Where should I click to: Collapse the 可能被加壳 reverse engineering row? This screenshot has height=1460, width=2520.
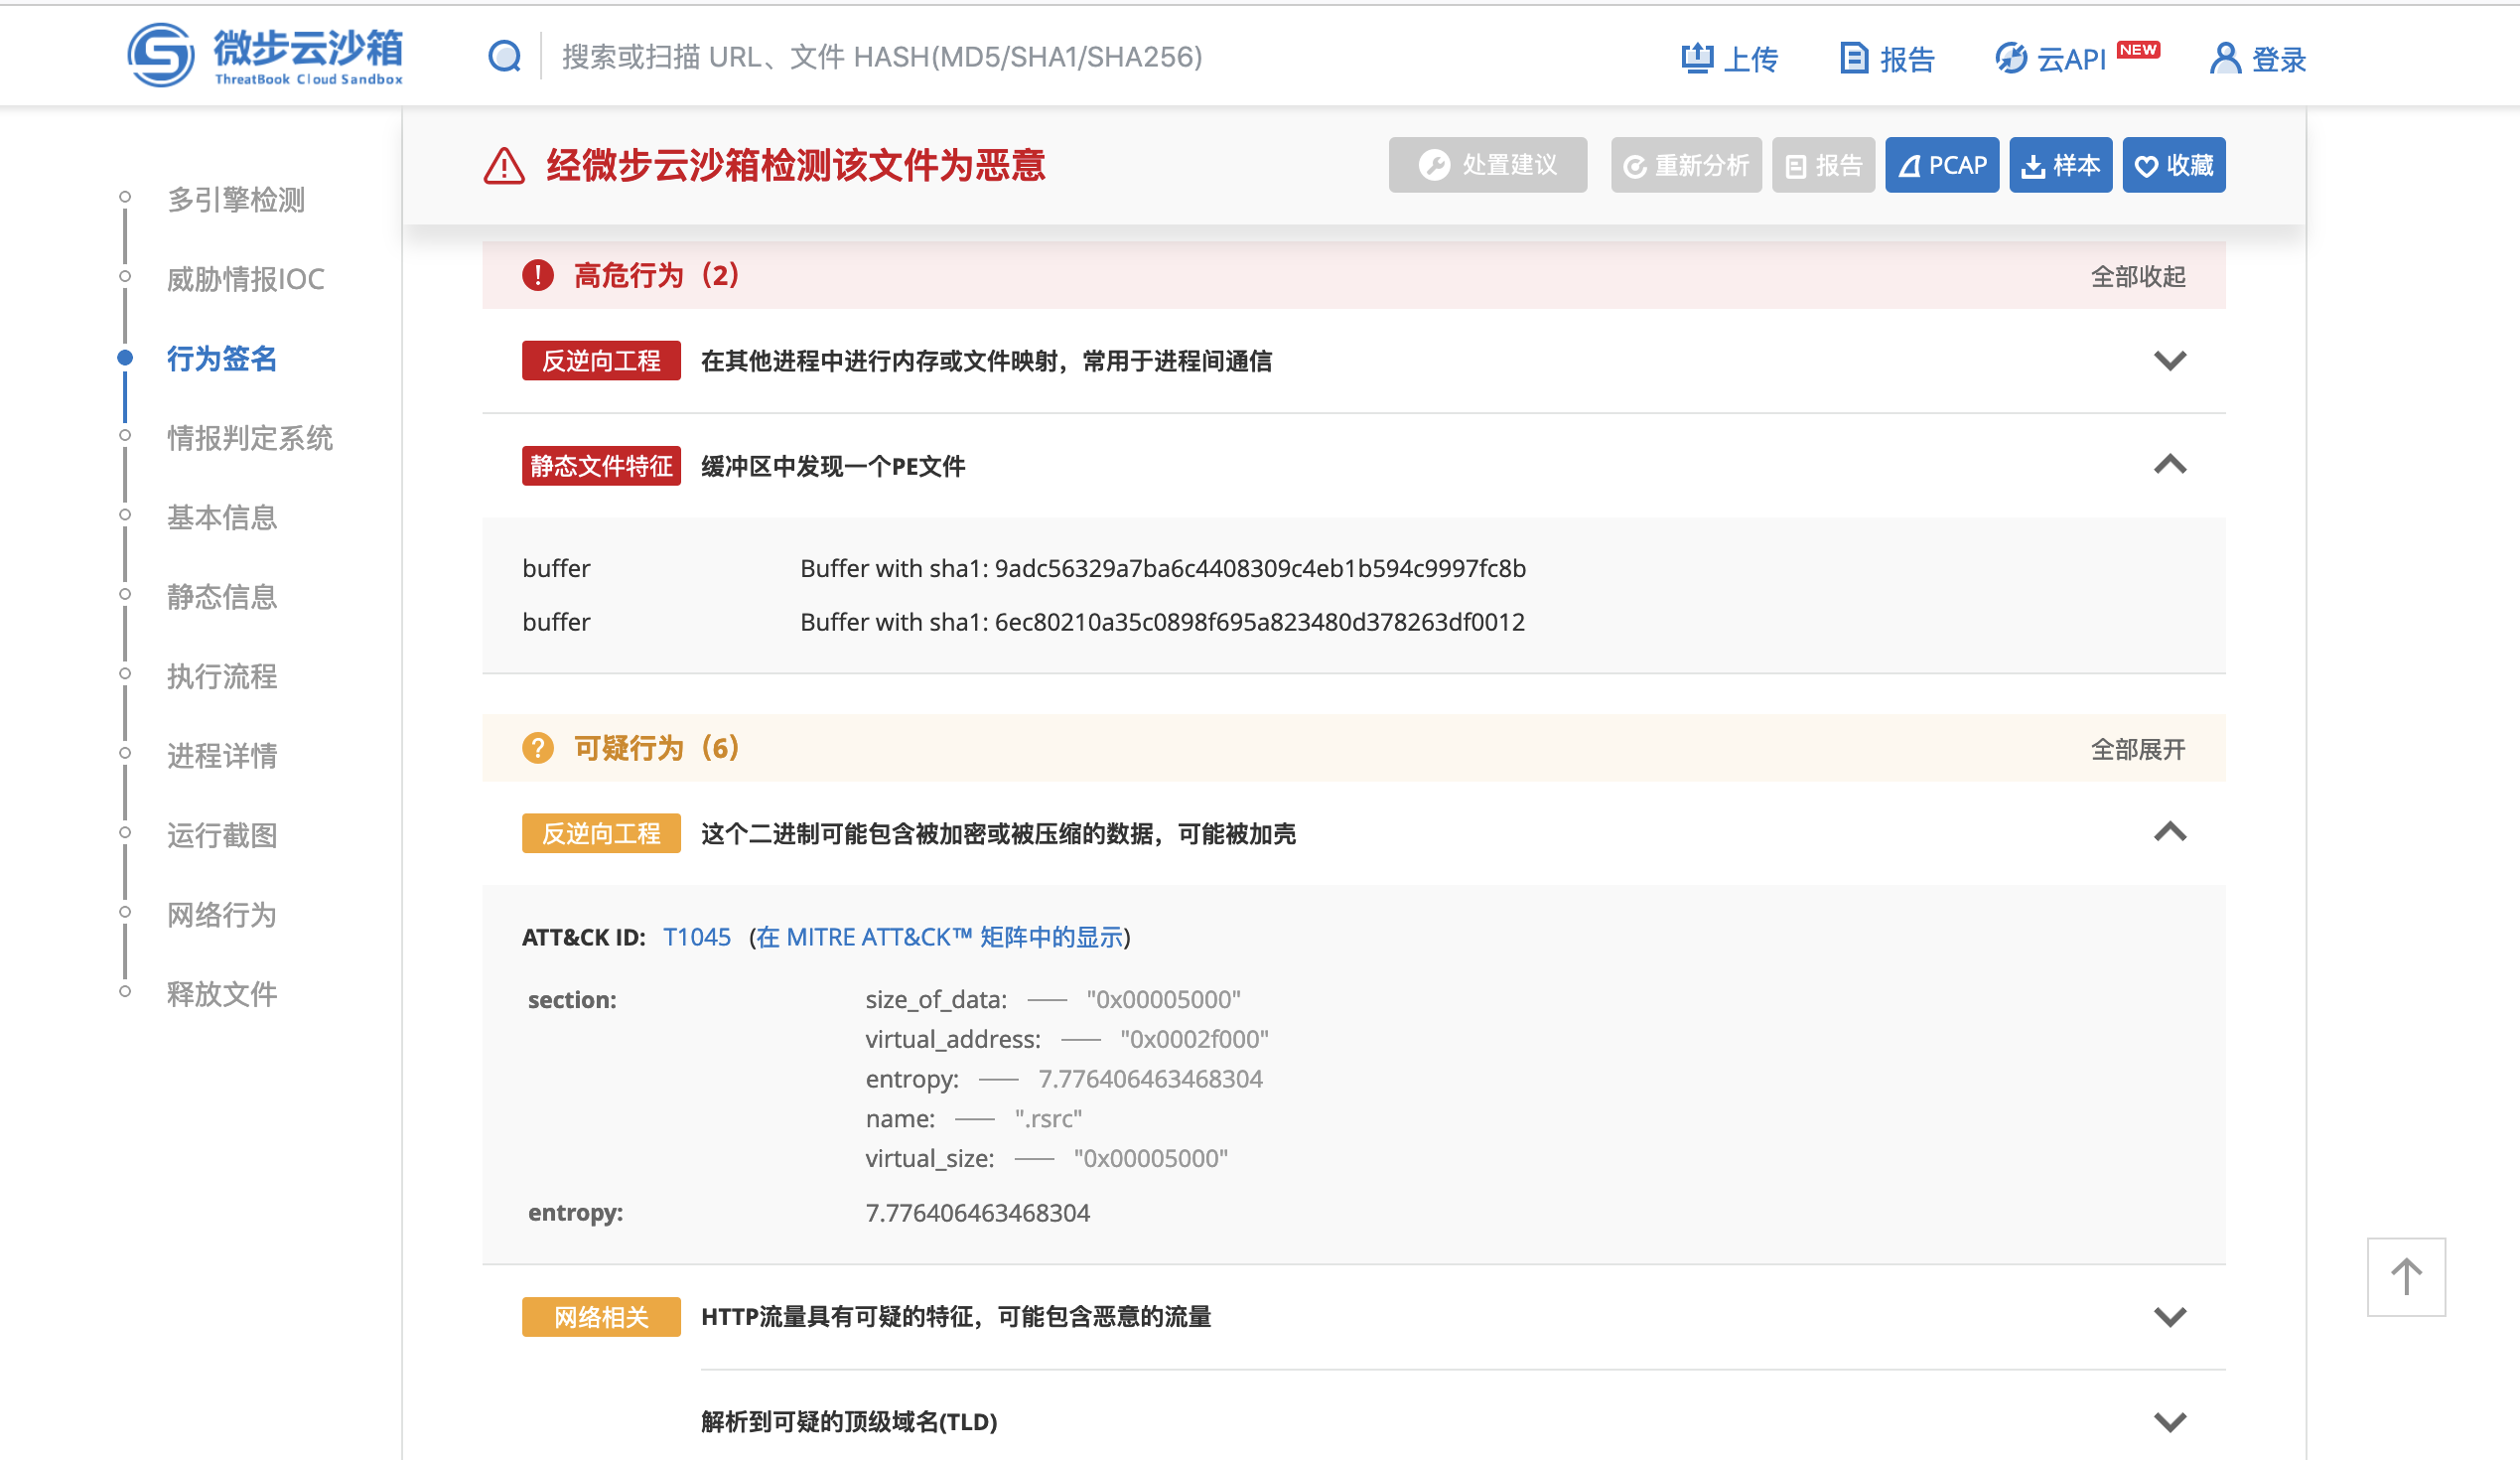pyautogui.click(x=2169, y=833)
